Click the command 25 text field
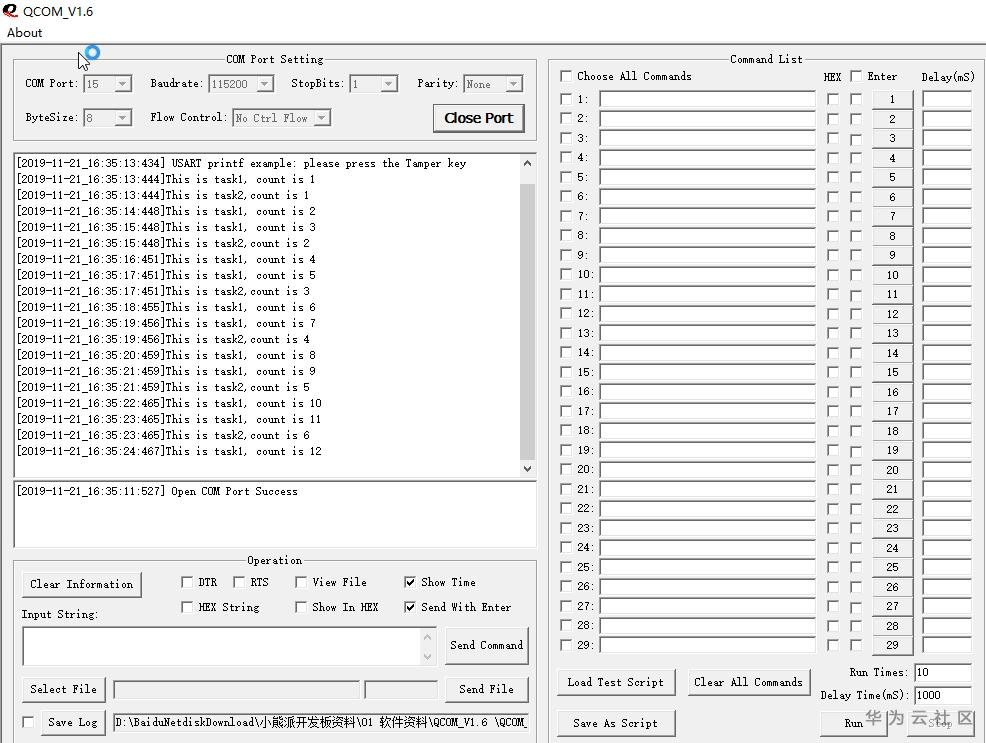The image size is (986, 743). (x=707, y=567)
